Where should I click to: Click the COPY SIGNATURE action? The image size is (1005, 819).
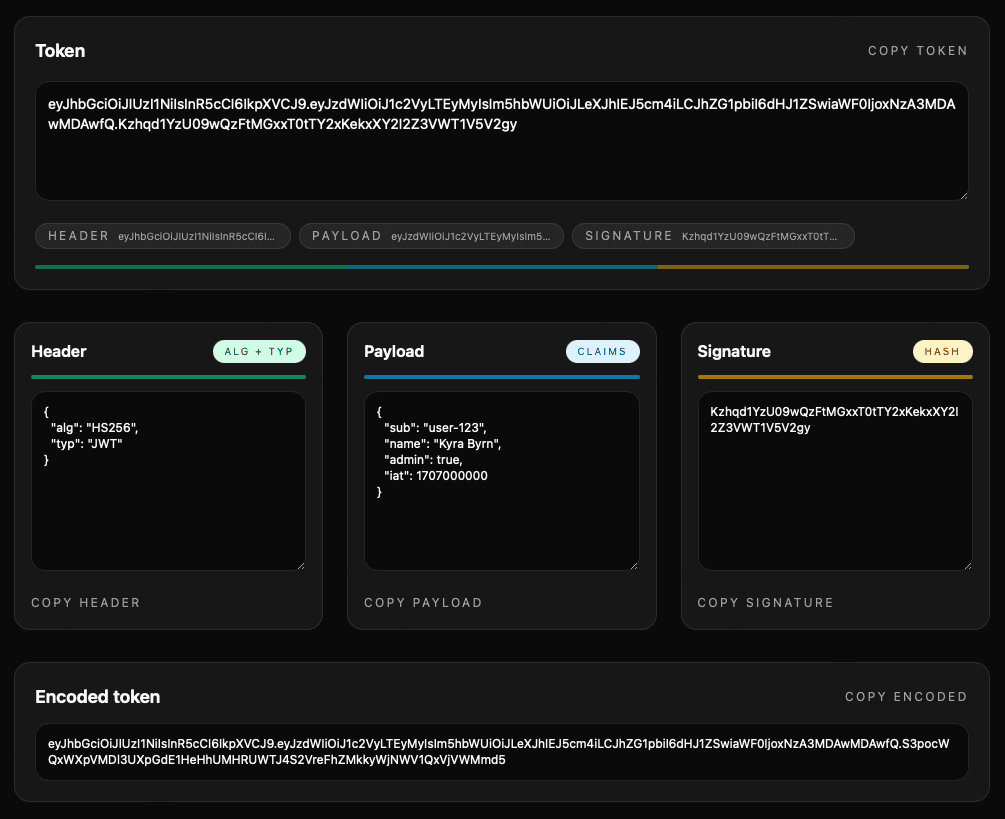765,602
